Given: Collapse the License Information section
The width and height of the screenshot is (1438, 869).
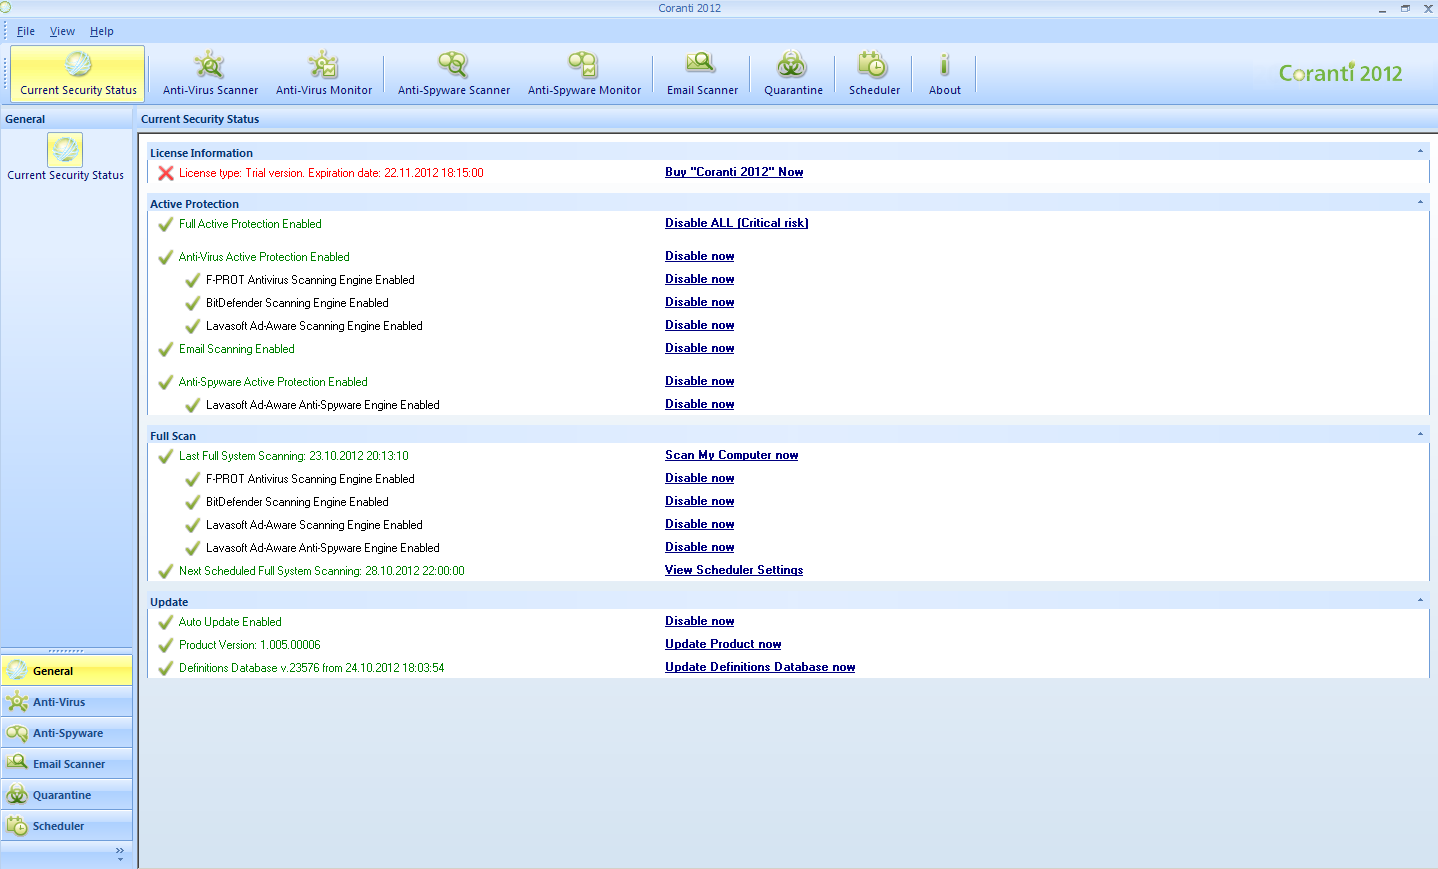Looking at the screenshot, I should pos(1420,152).
